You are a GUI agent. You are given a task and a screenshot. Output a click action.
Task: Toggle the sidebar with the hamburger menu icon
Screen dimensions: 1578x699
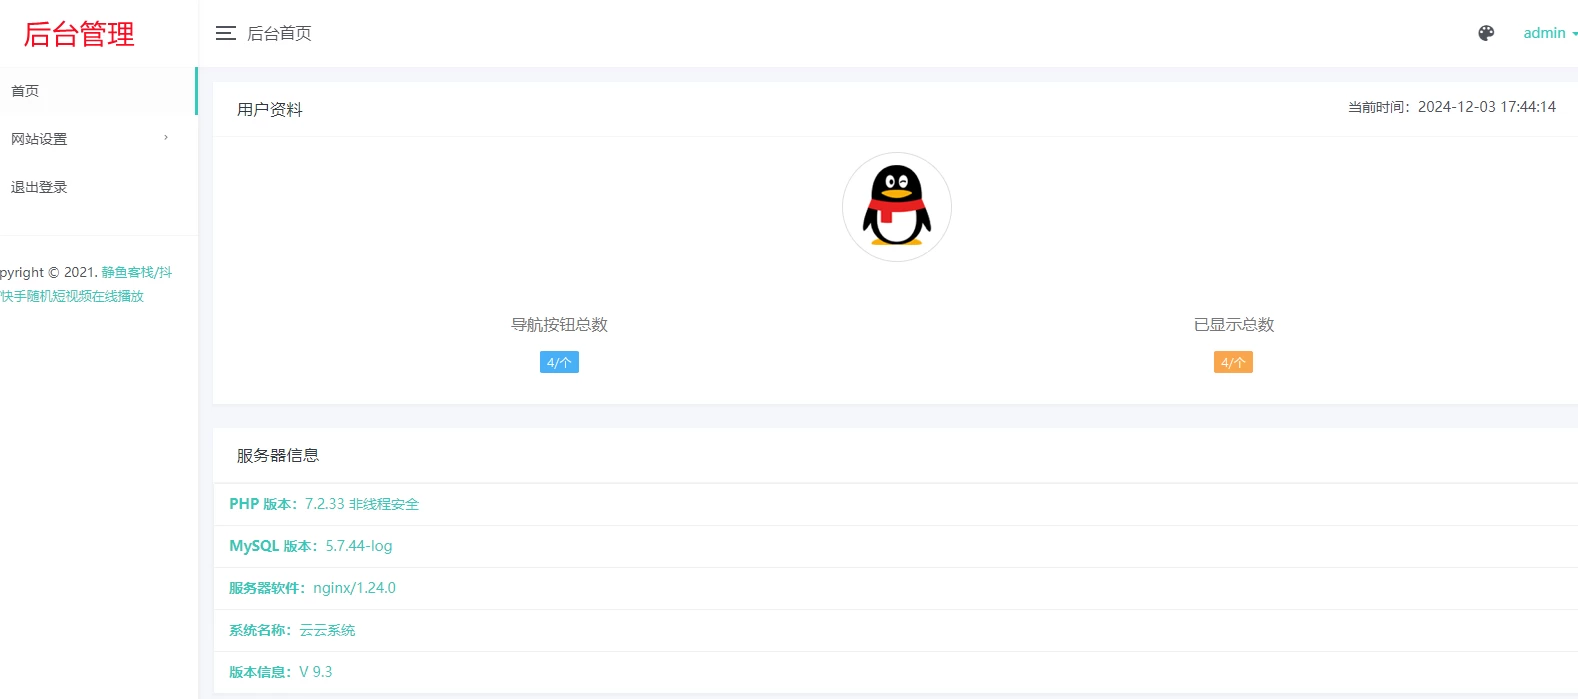[226, 33]
